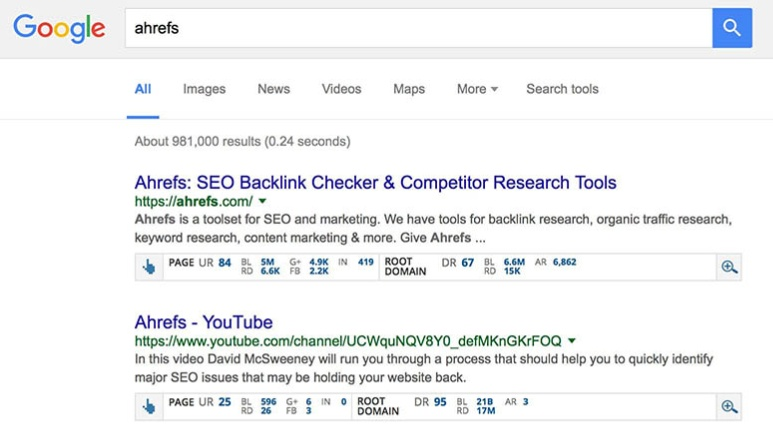Open the Google logo homepage

(x=59, y=29)
